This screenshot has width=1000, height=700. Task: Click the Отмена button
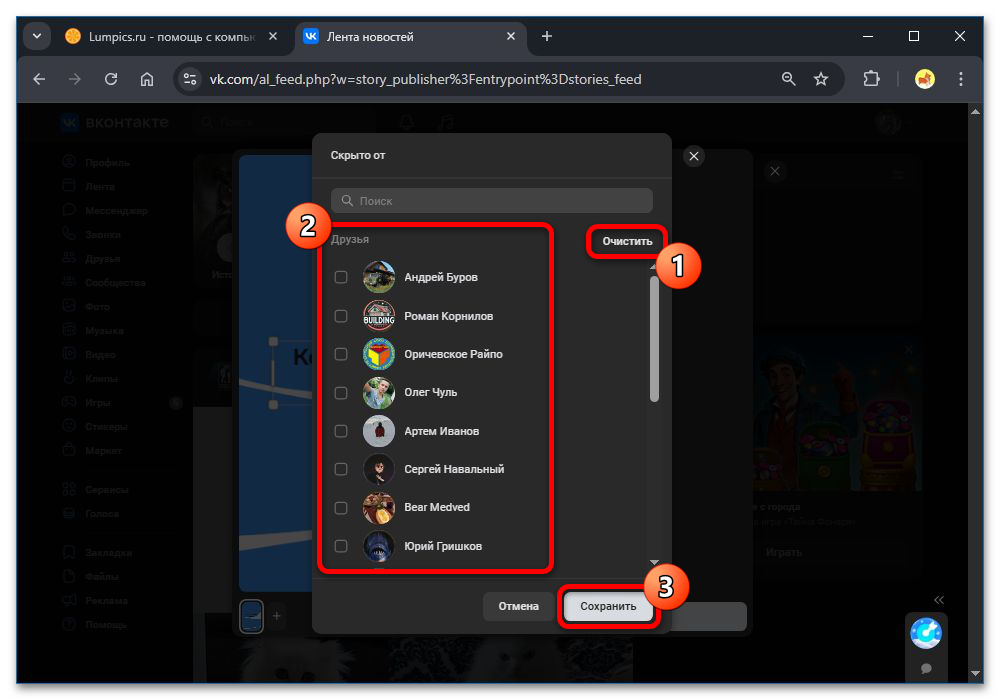518,606
